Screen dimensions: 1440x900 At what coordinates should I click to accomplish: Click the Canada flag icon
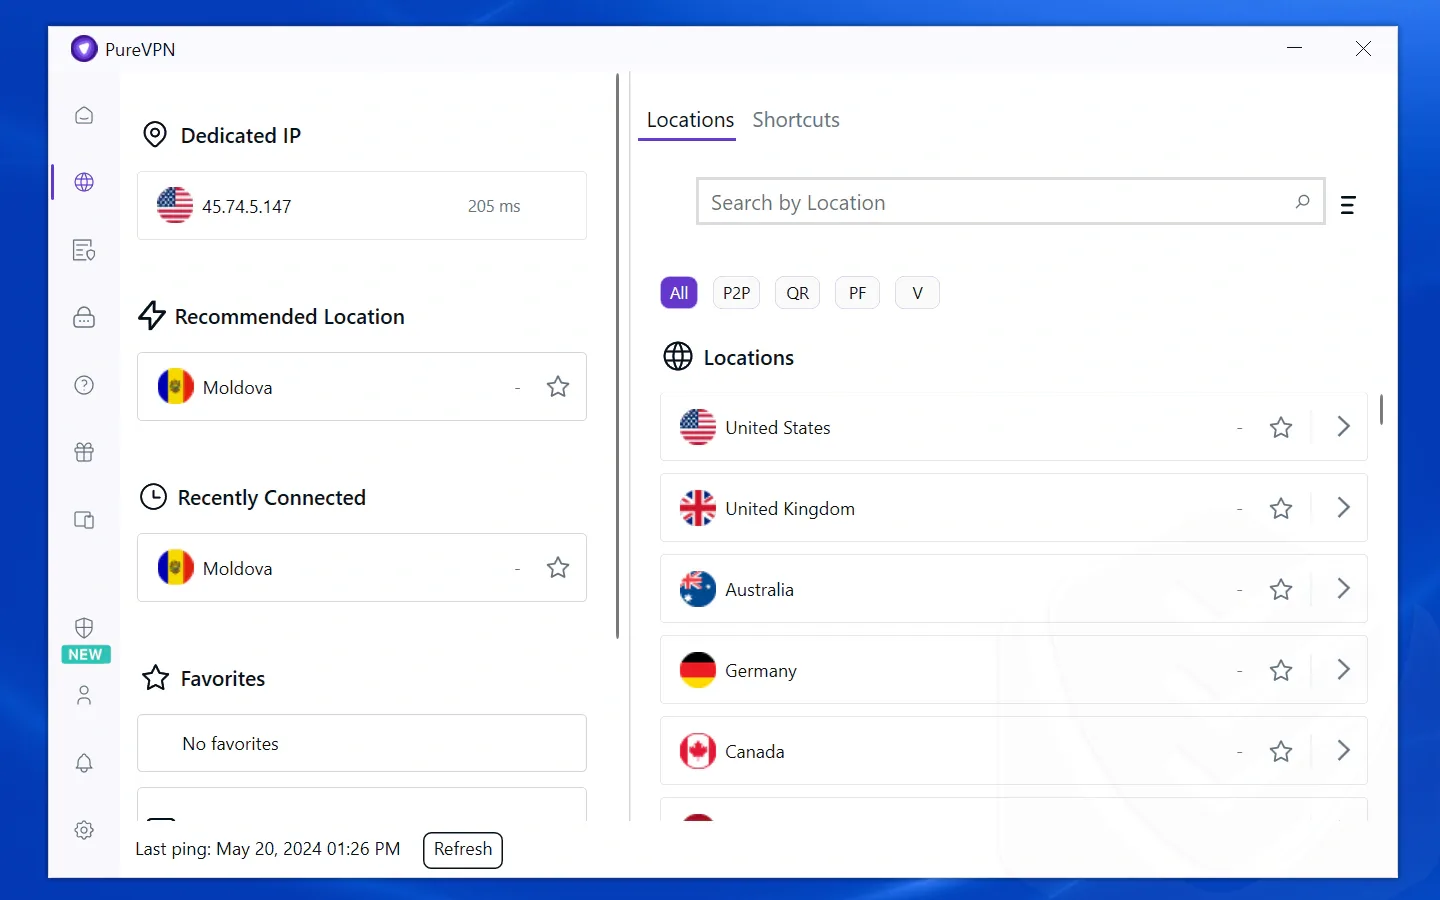click(698, 751)
